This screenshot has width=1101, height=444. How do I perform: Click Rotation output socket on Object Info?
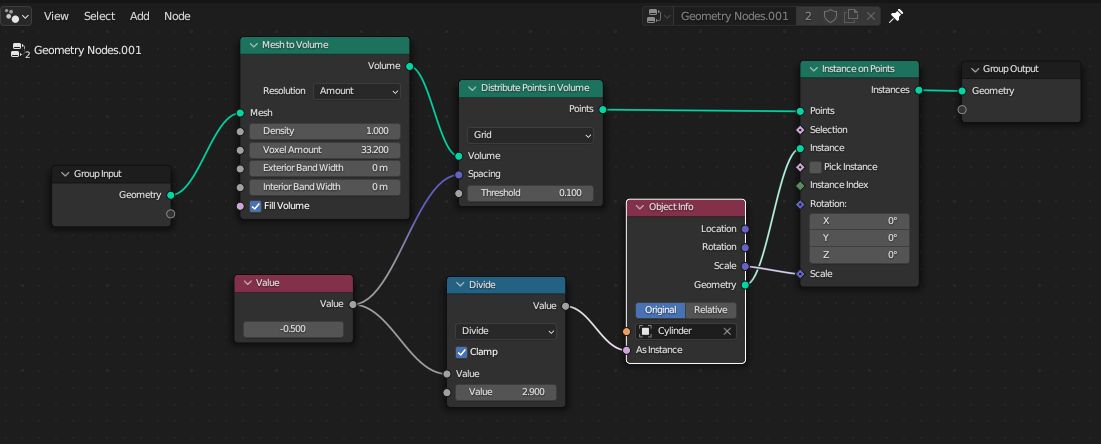pyautogui.click(x=745, y=247)
